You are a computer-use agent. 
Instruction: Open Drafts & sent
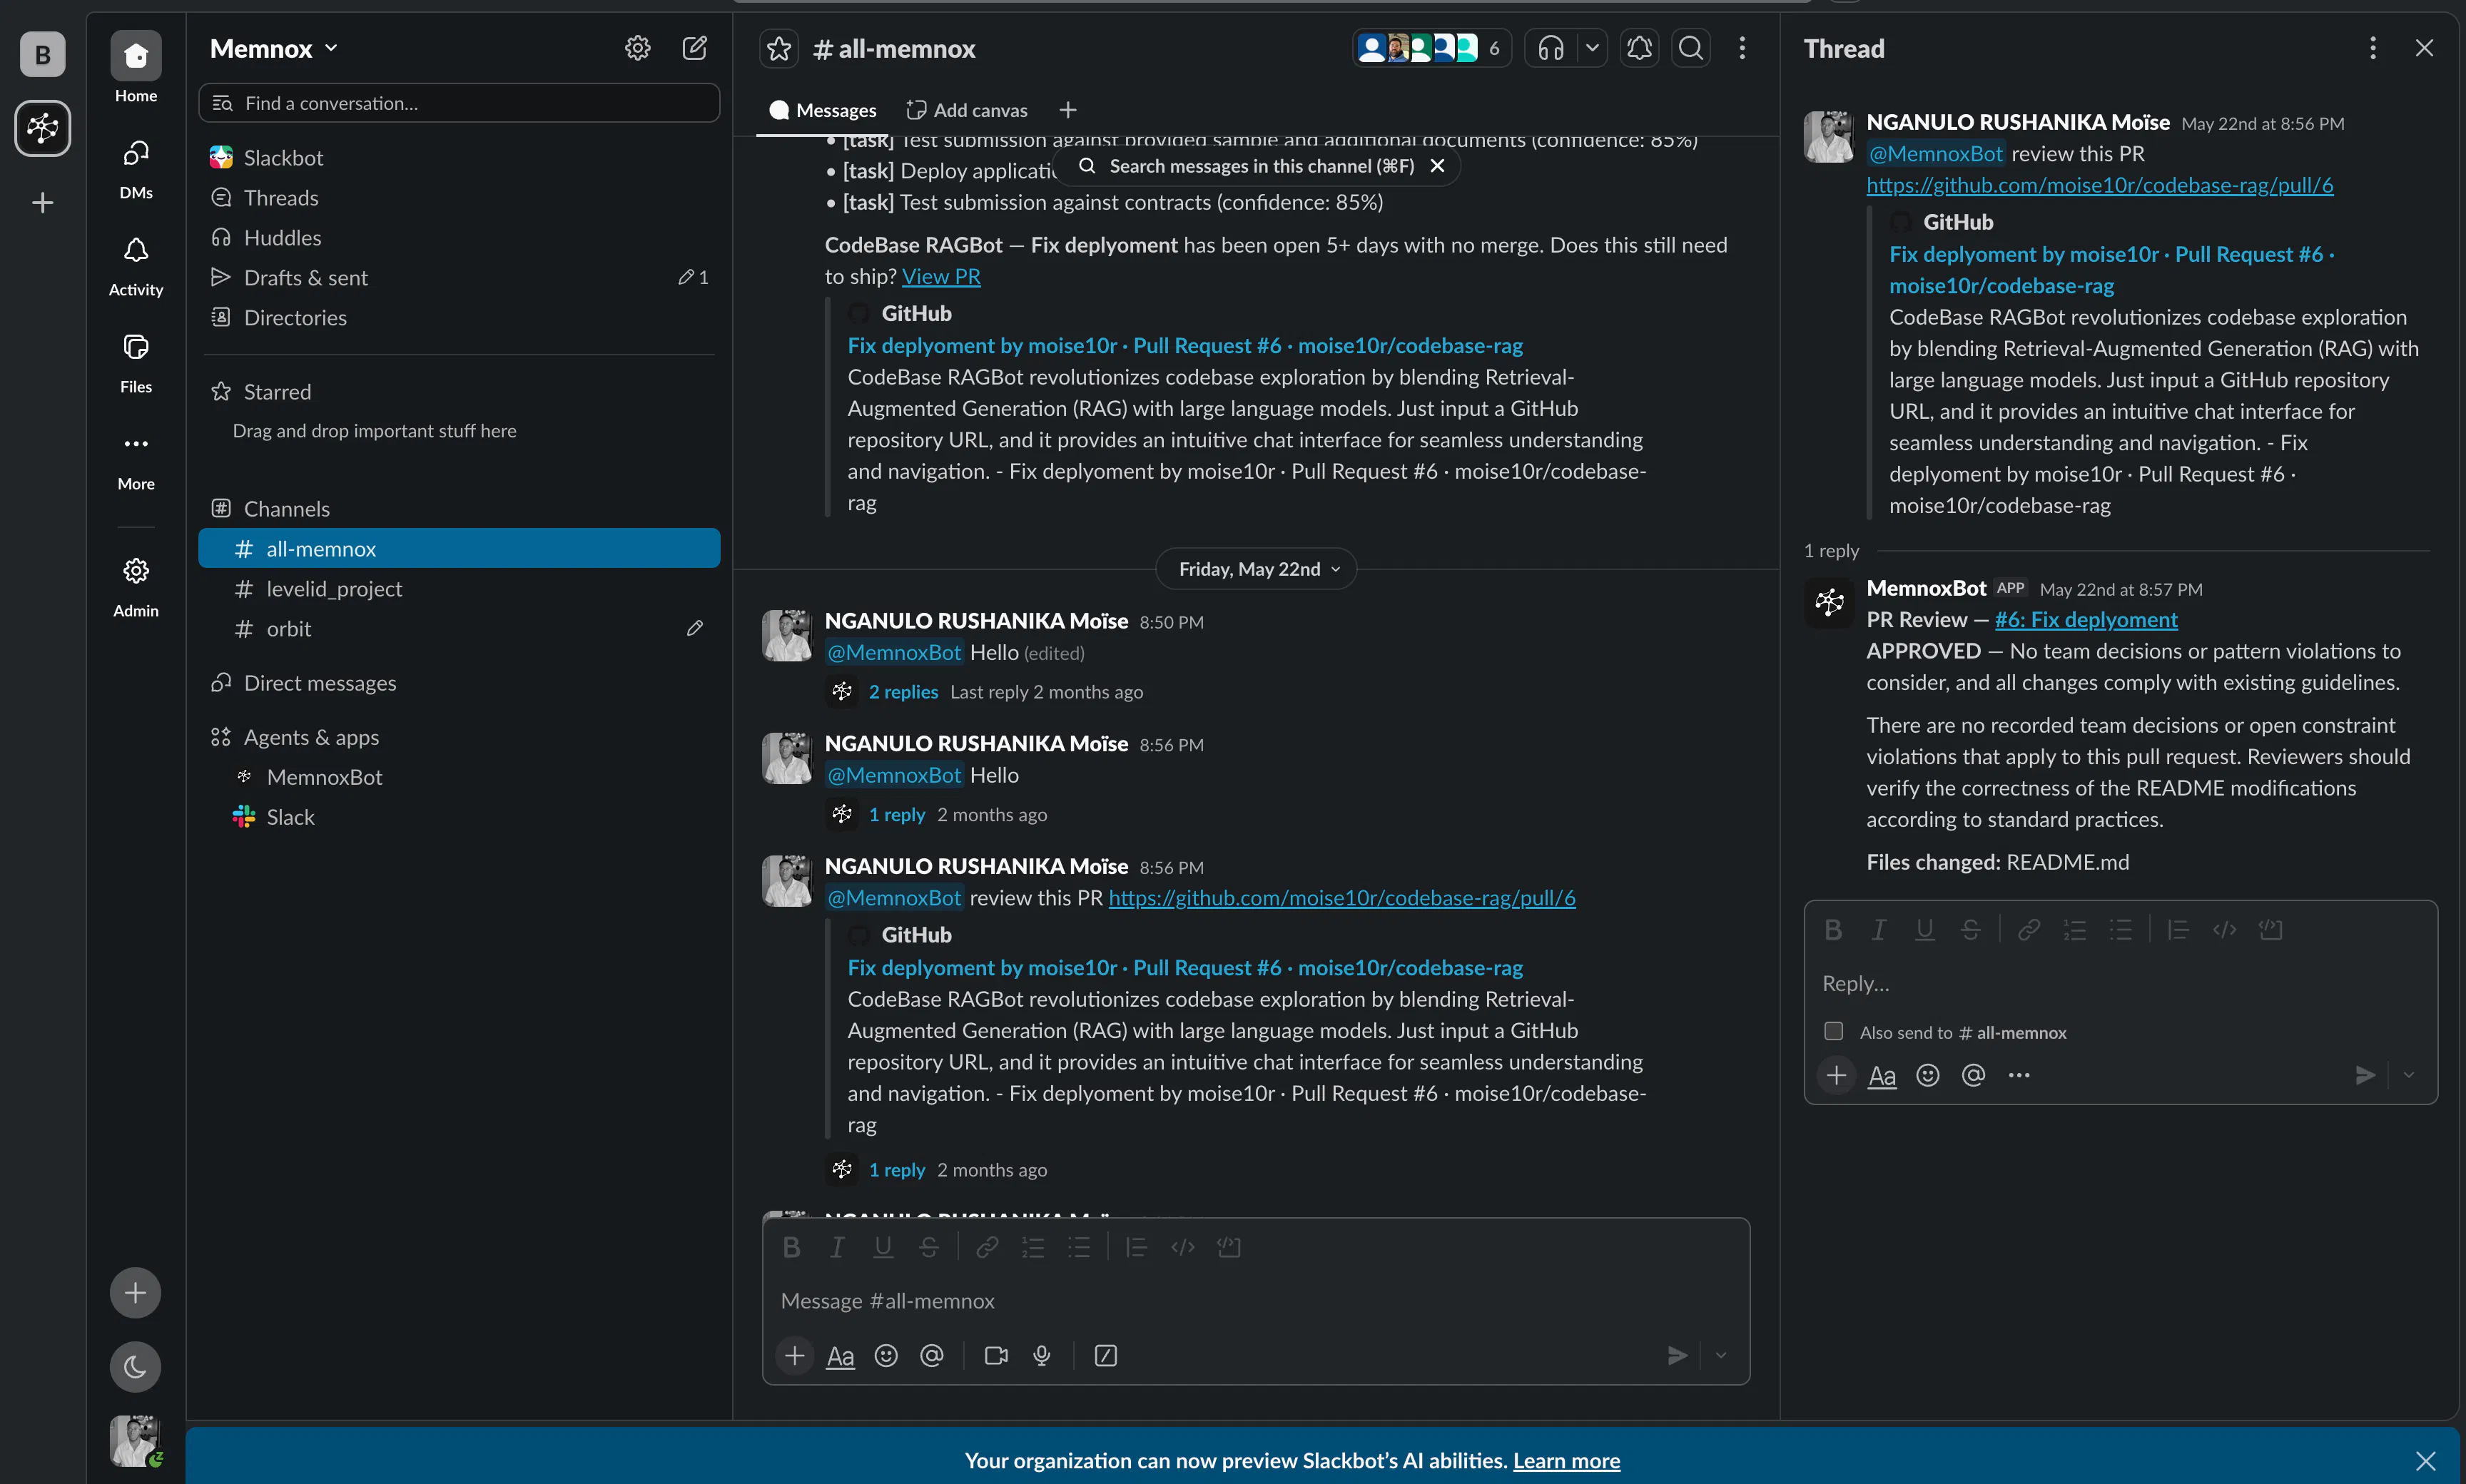[x=459, y=278]
